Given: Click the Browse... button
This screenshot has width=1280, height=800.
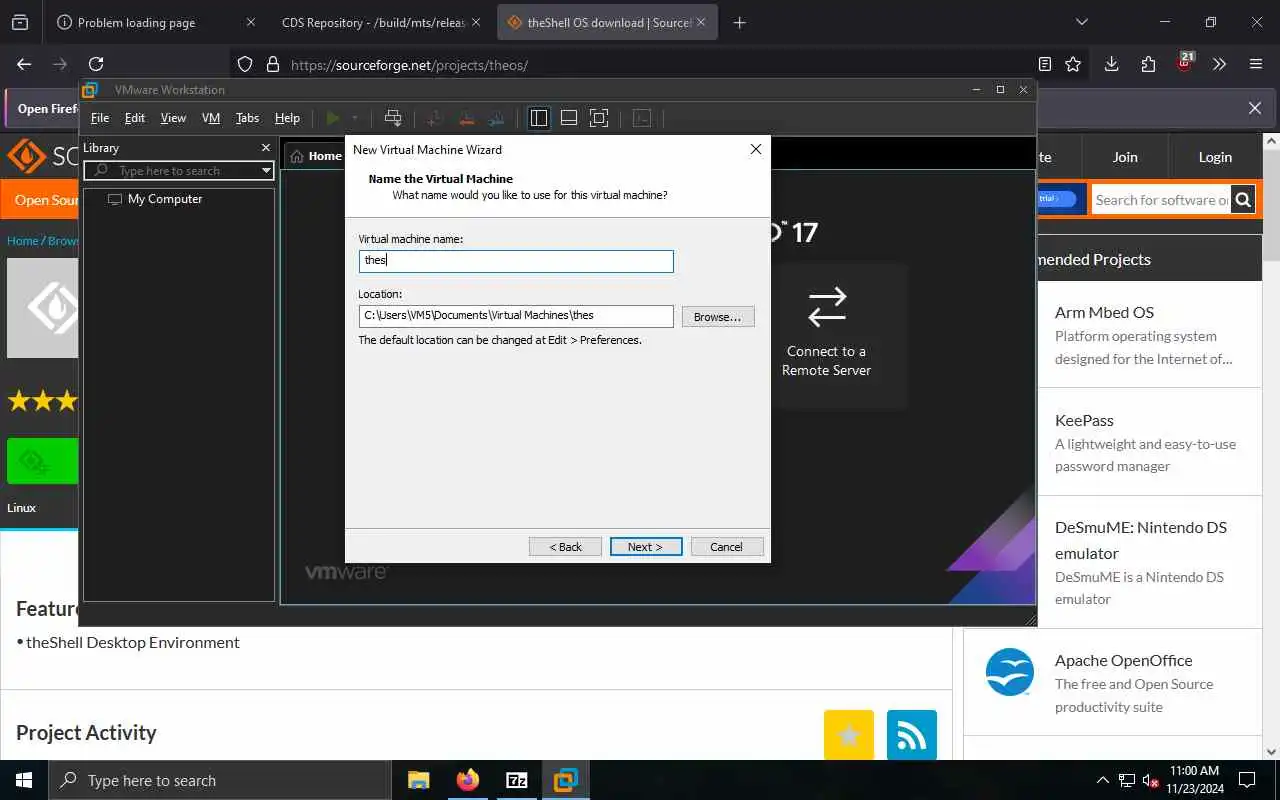Looking at the screenshot, I should pyautogui.click(x=718, y=317).
